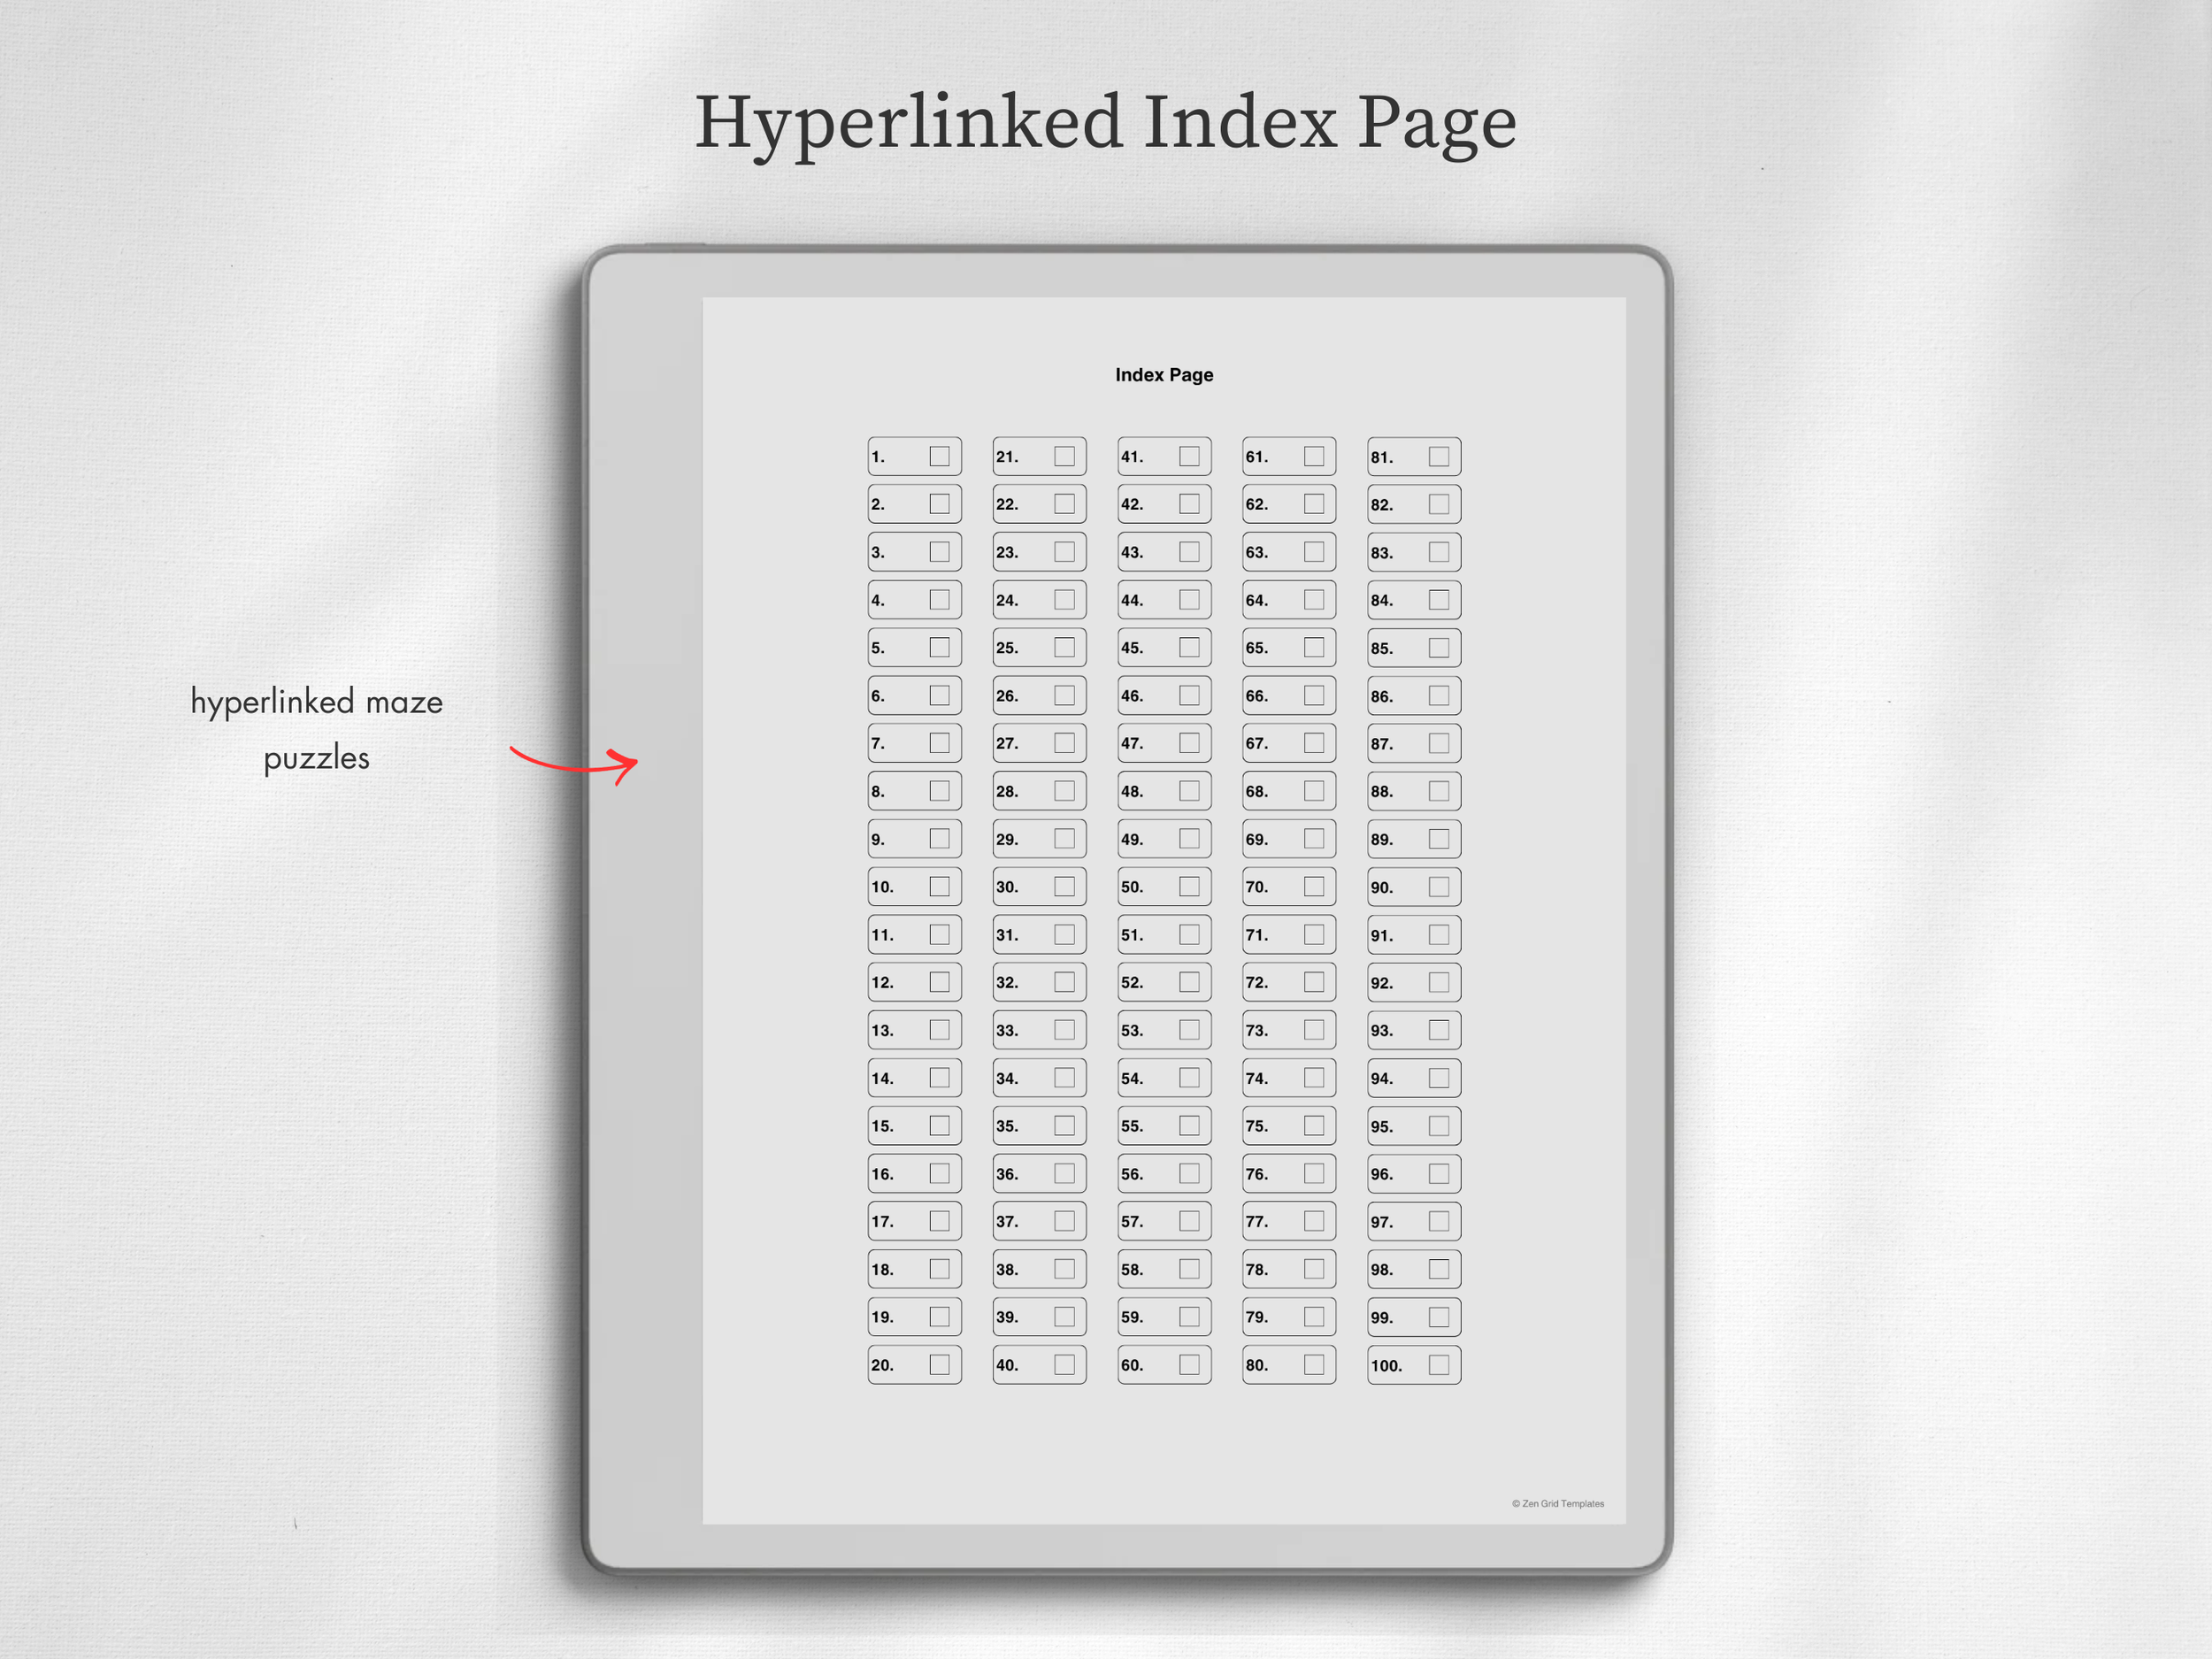Tick the checkbox for puzzle 1
The height and width of the screenshot is (1659, 2212).
(939, 456)
